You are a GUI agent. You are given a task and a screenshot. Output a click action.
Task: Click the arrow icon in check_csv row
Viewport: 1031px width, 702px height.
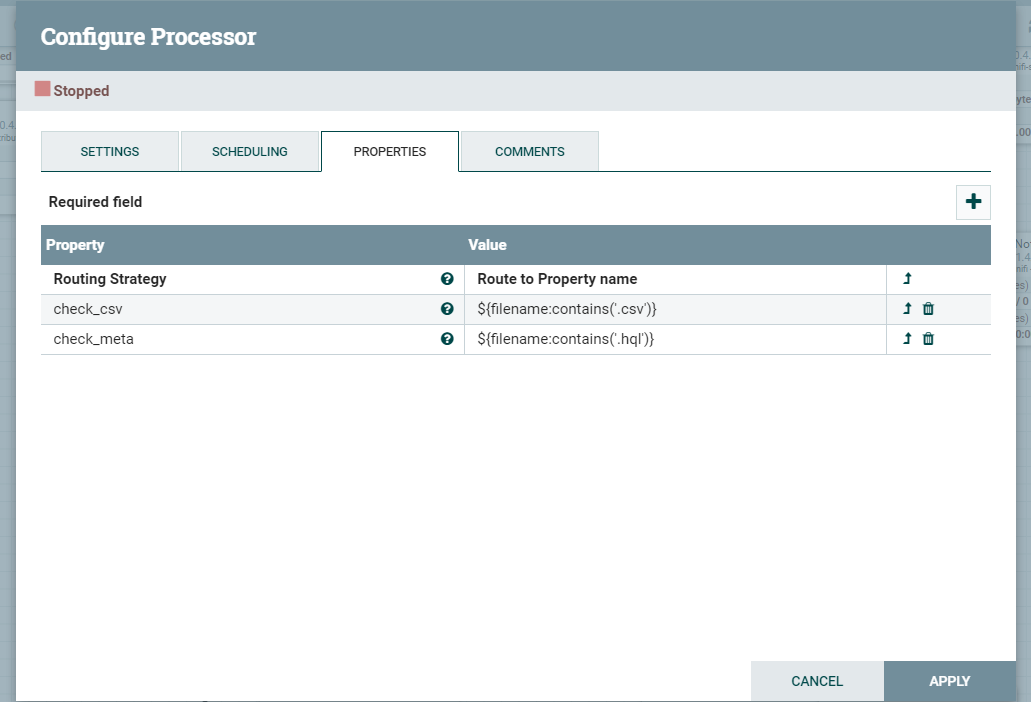pyautogui.click(x=906, y=309)
